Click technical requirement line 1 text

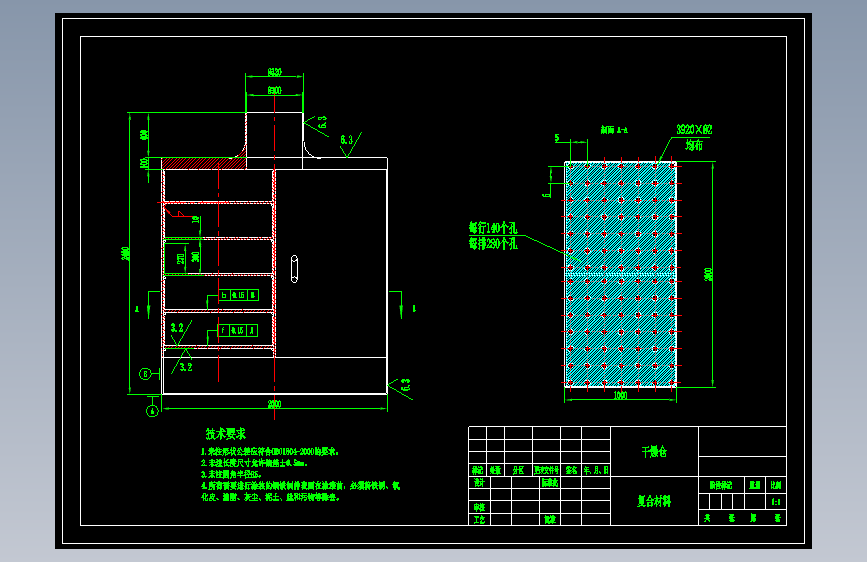(x=270, y=452)
